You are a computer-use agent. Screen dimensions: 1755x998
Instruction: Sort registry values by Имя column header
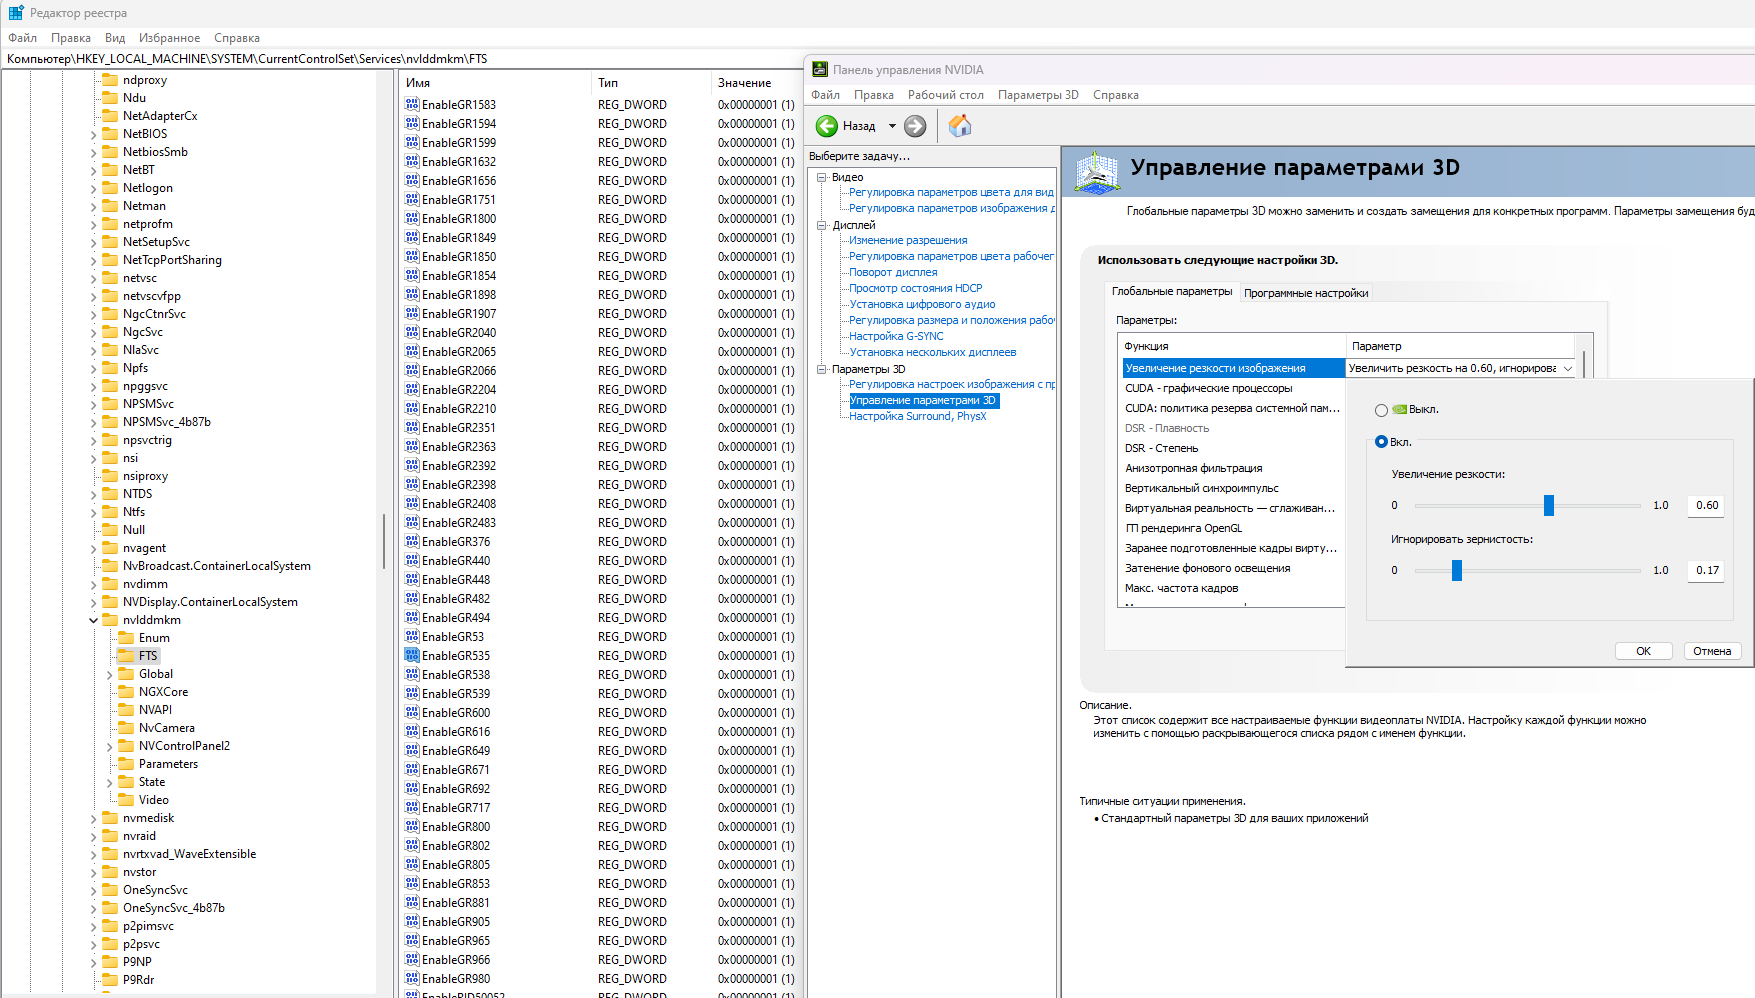pyautogui.click(x=494, y=83)
